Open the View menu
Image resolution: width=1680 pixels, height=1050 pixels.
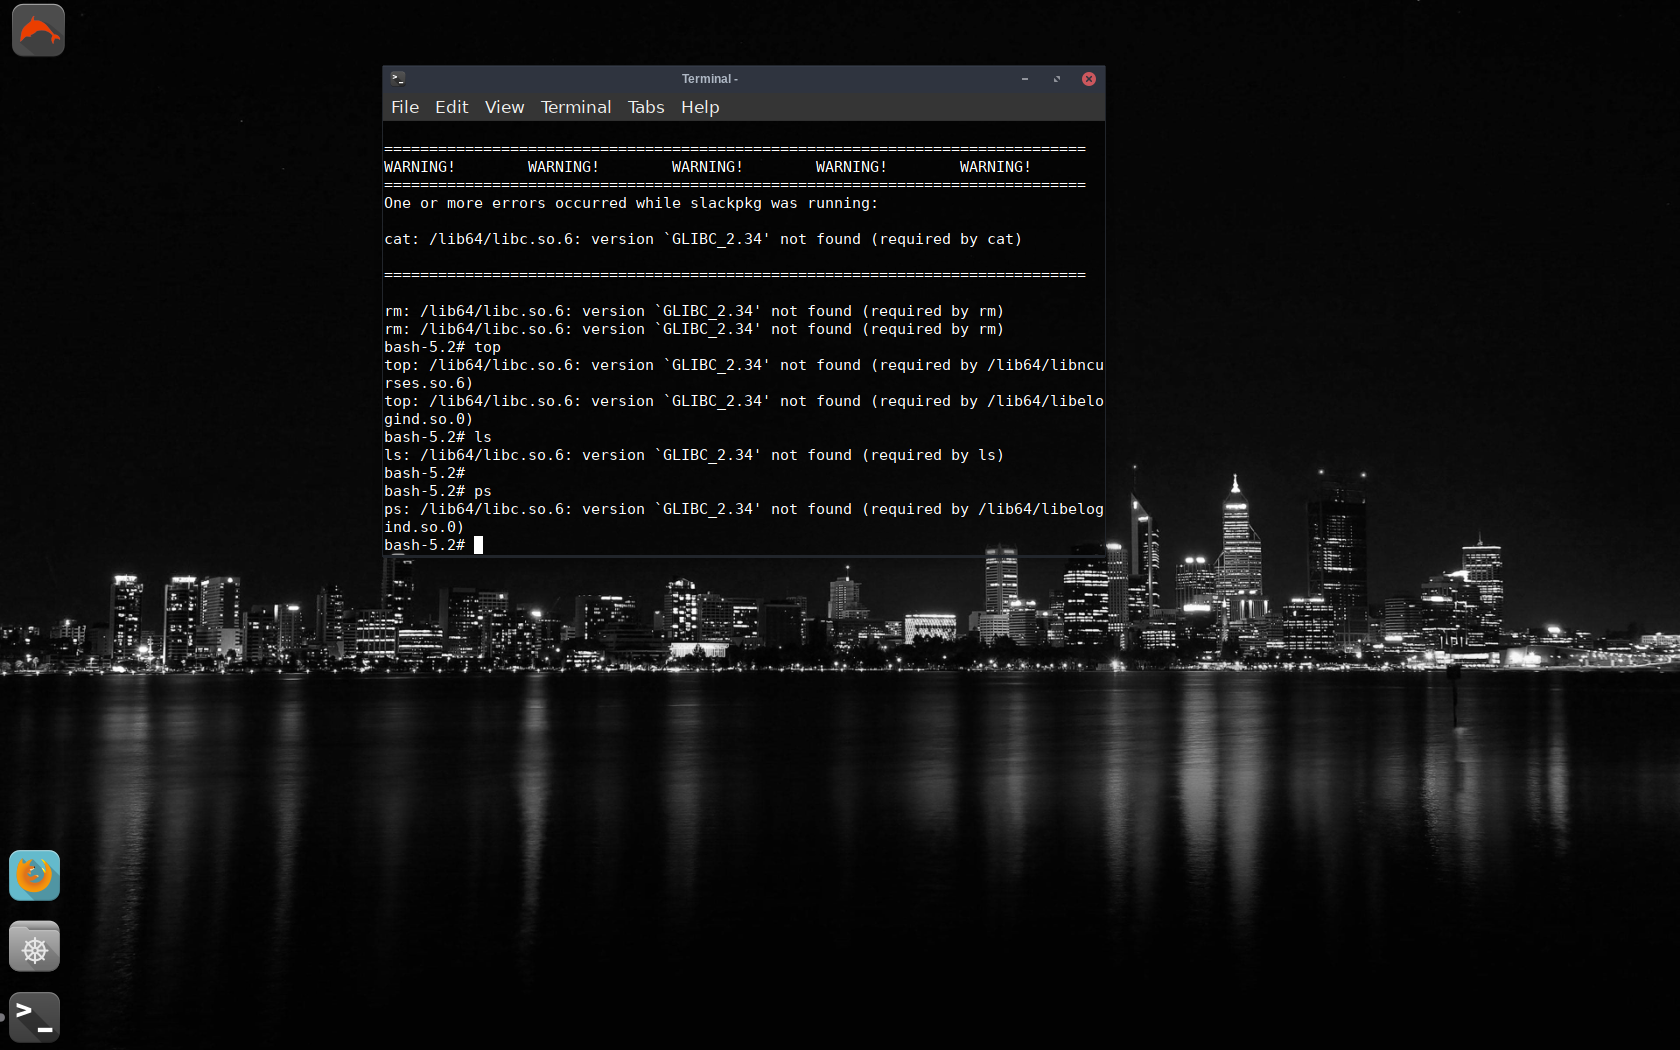[504, 107]
